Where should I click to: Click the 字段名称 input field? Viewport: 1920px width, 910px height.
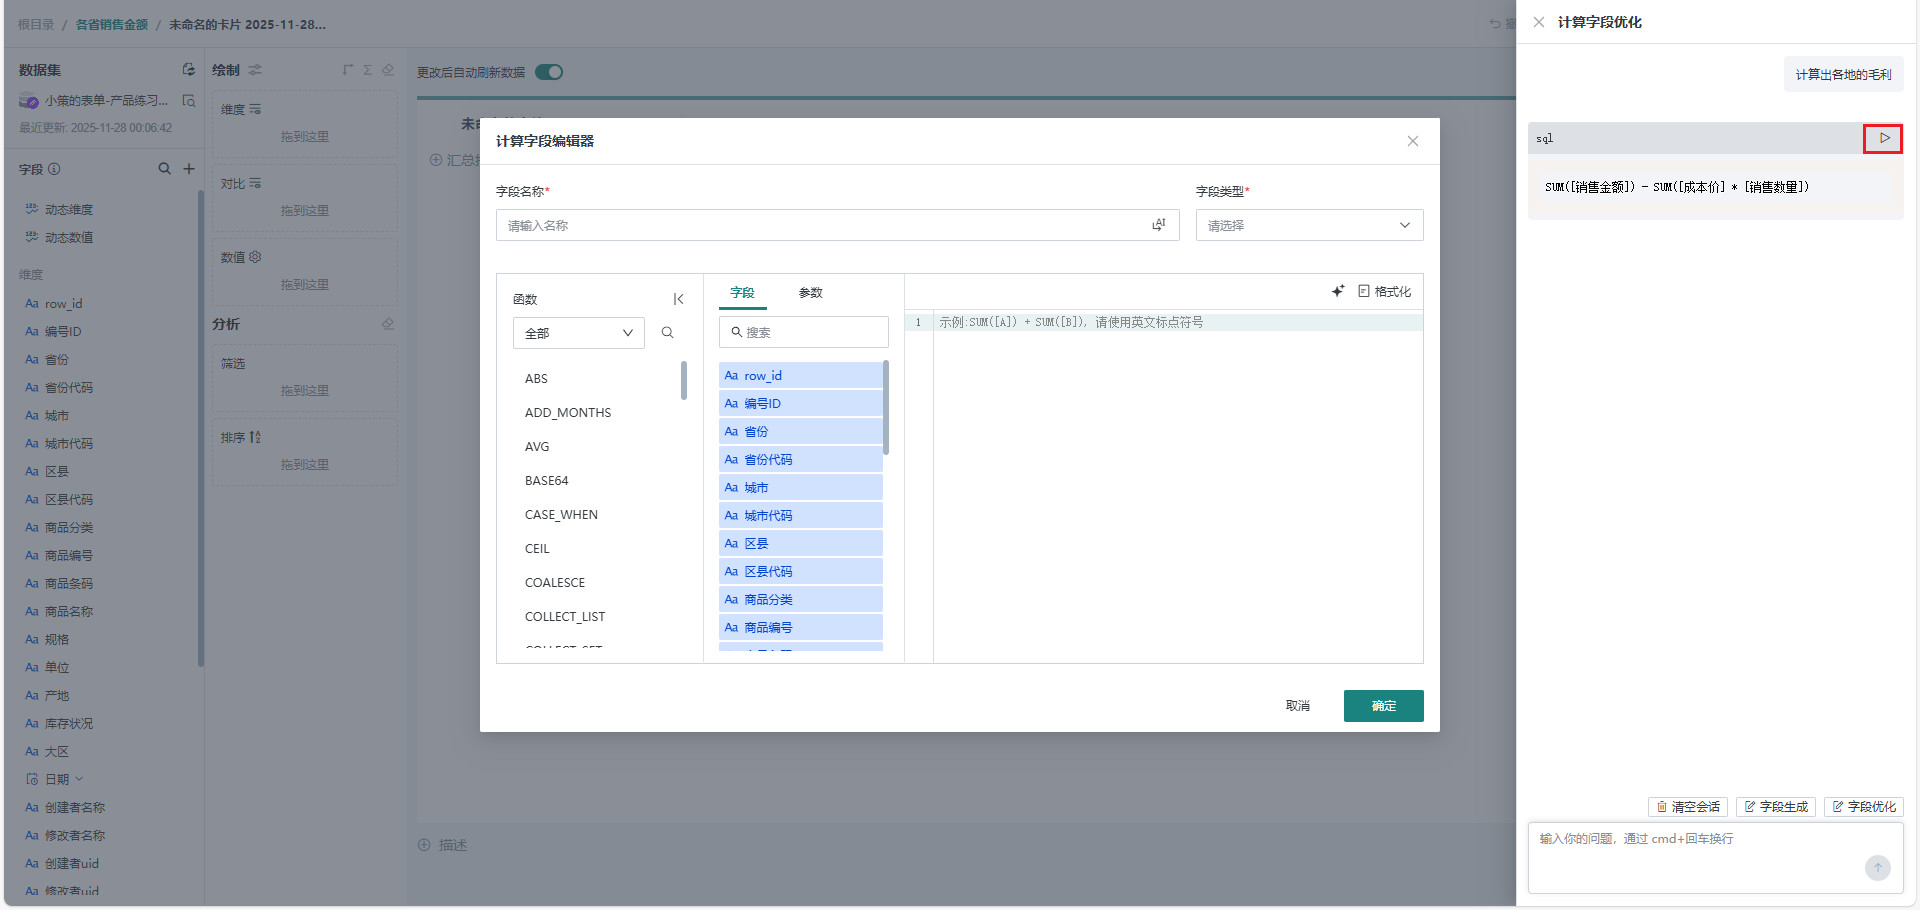coord(820,225)
